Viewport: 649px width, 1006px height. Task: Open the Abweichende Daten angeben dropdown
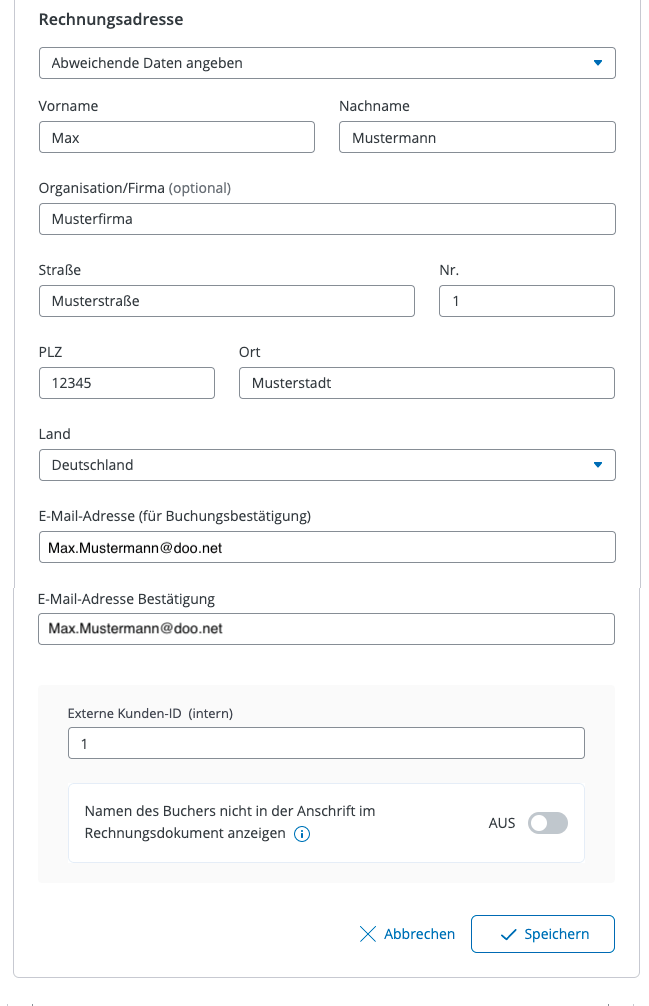pyautogui.click(x=326, y=63)
